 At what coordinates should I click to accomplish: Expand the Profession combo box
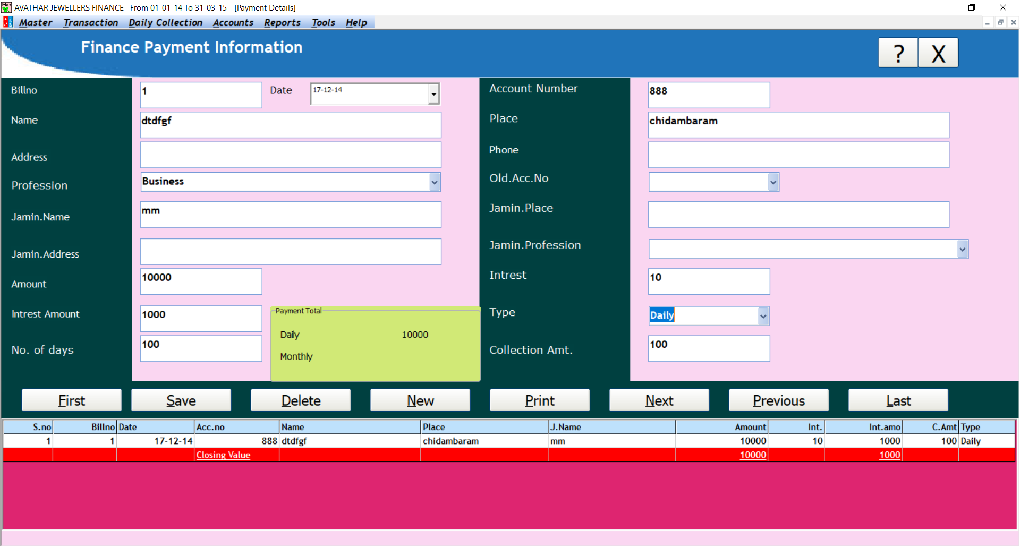coord(434,182)
